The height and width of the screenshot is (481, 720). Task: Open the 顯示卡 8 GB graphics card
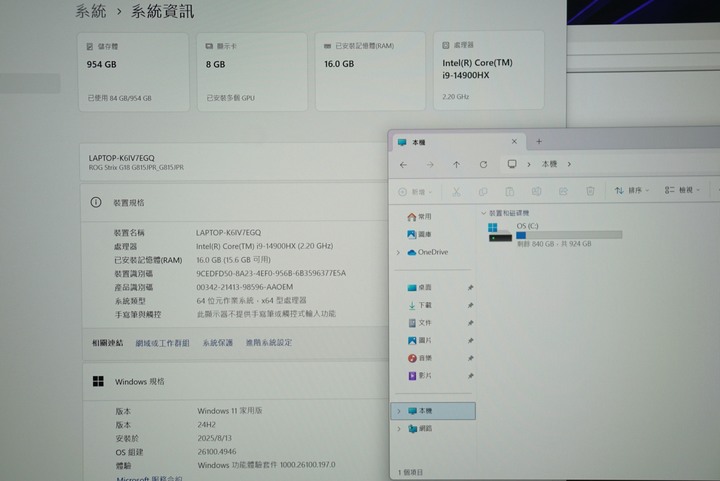pos(252,71)
